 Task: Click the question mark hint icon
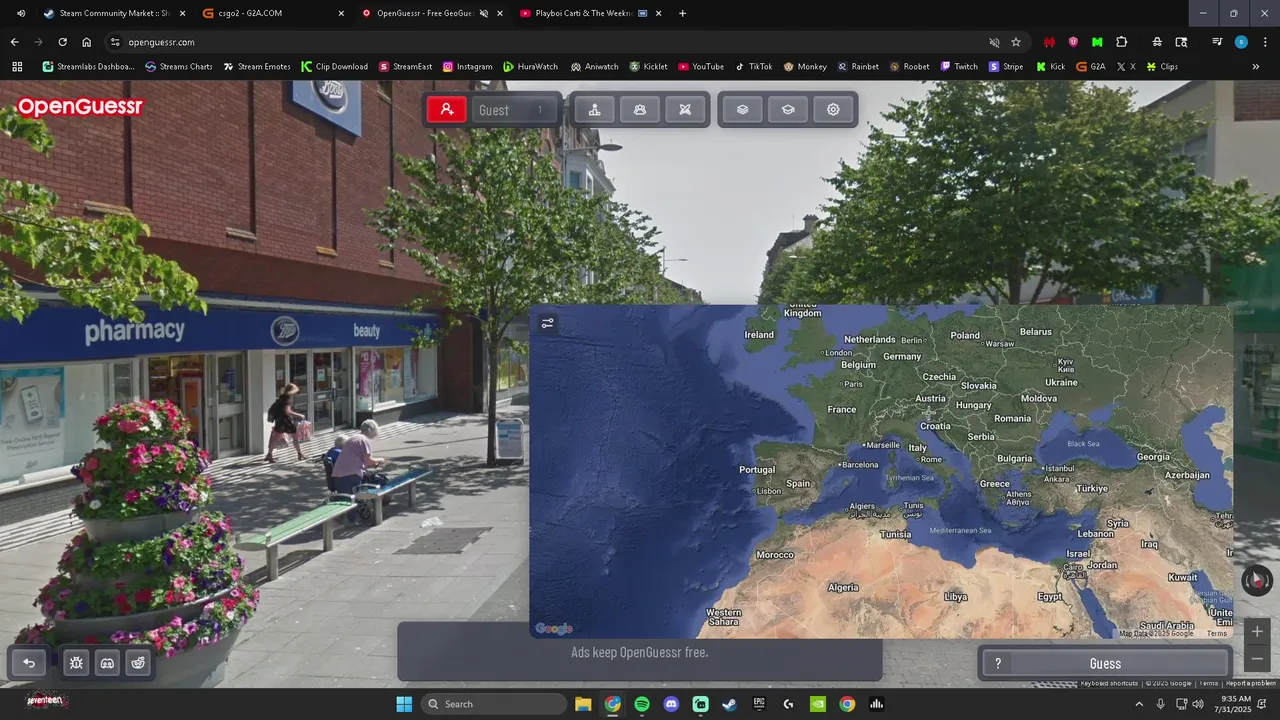coord(997,663)
